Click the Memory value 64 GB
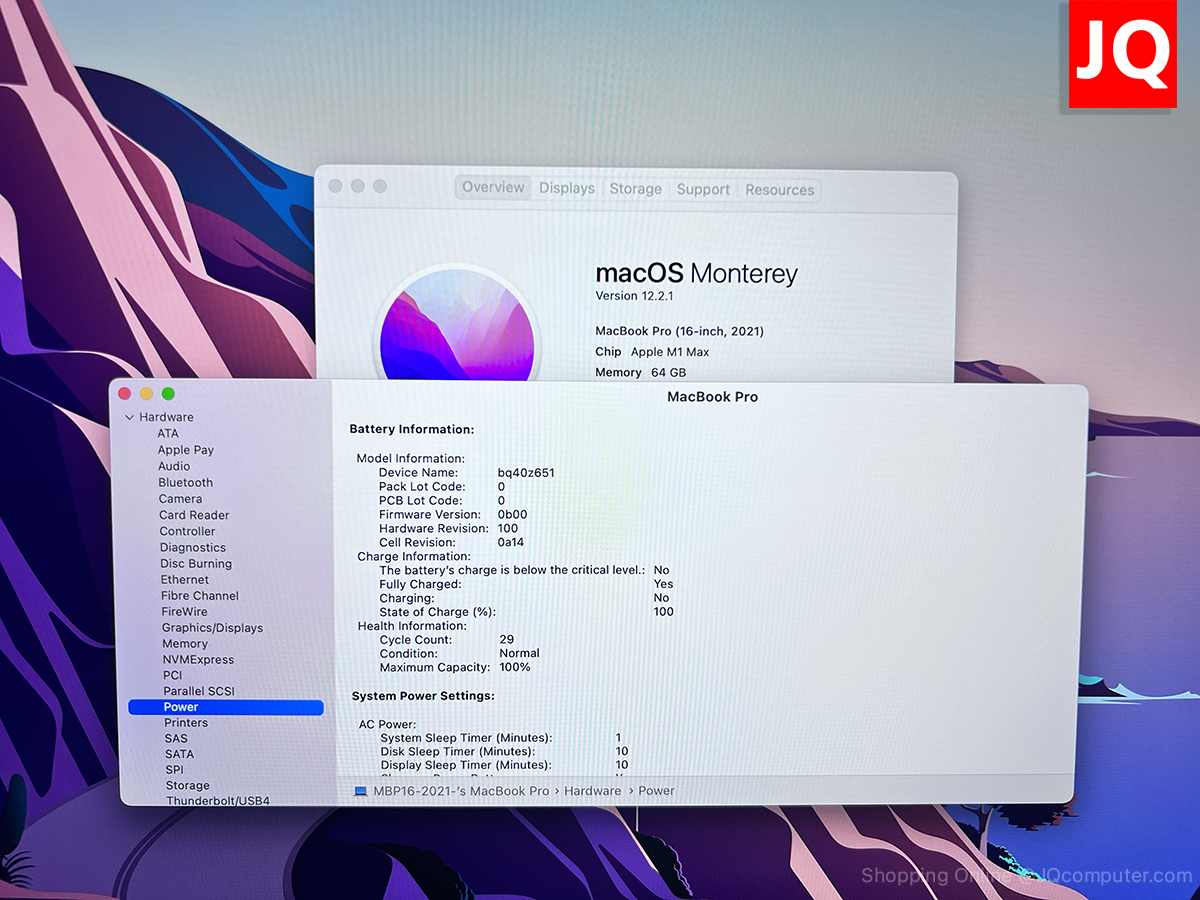1200x900 pixels. pos(669,372)
